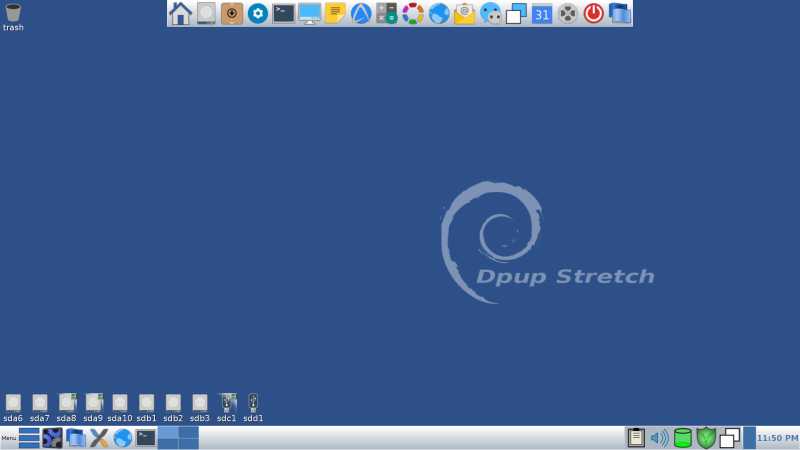
Task: Click the green firewall shield tray icon
Action: coord(706,438)
